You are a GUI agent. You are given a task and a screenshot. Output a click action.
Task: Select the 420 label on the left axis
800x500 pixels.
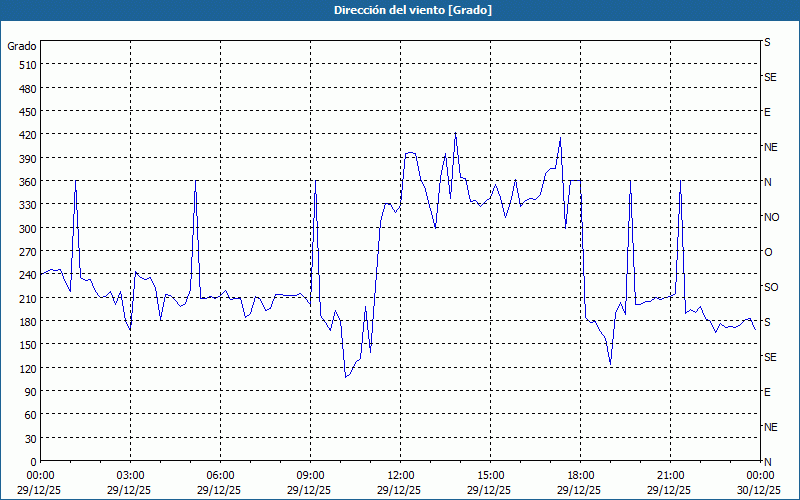pyautogui.click(x=26, y=135)
